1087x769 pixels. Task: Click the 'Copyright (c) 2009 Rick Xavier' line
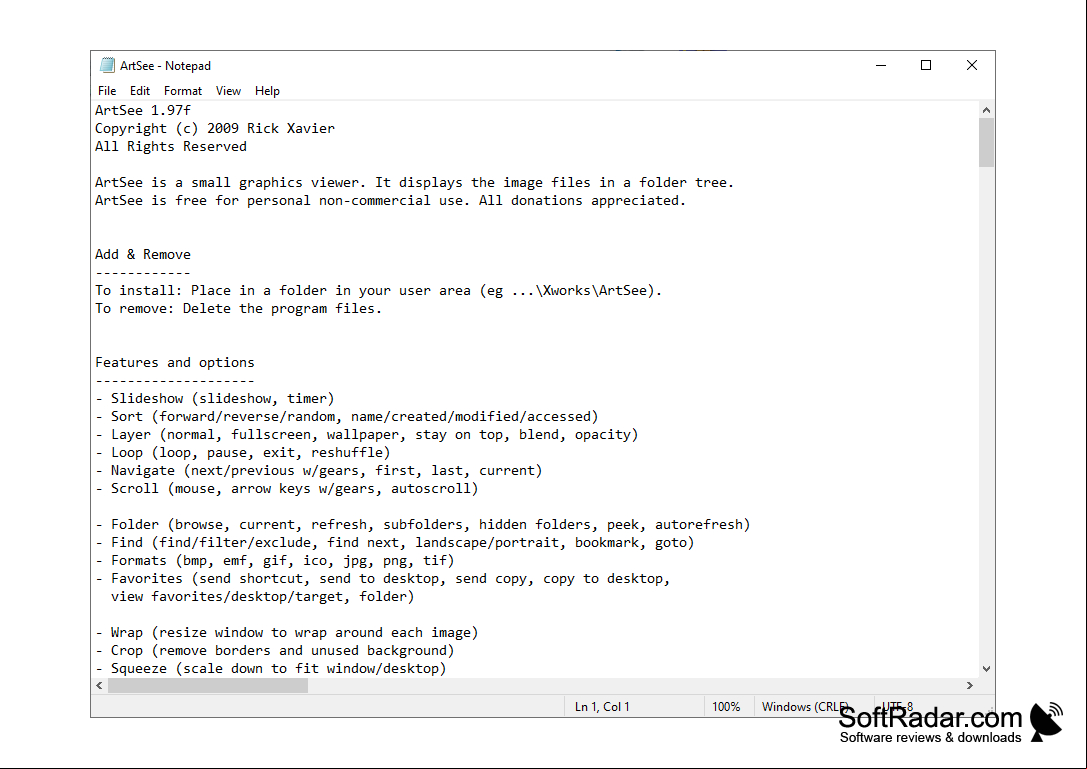[x=215, y=128]
